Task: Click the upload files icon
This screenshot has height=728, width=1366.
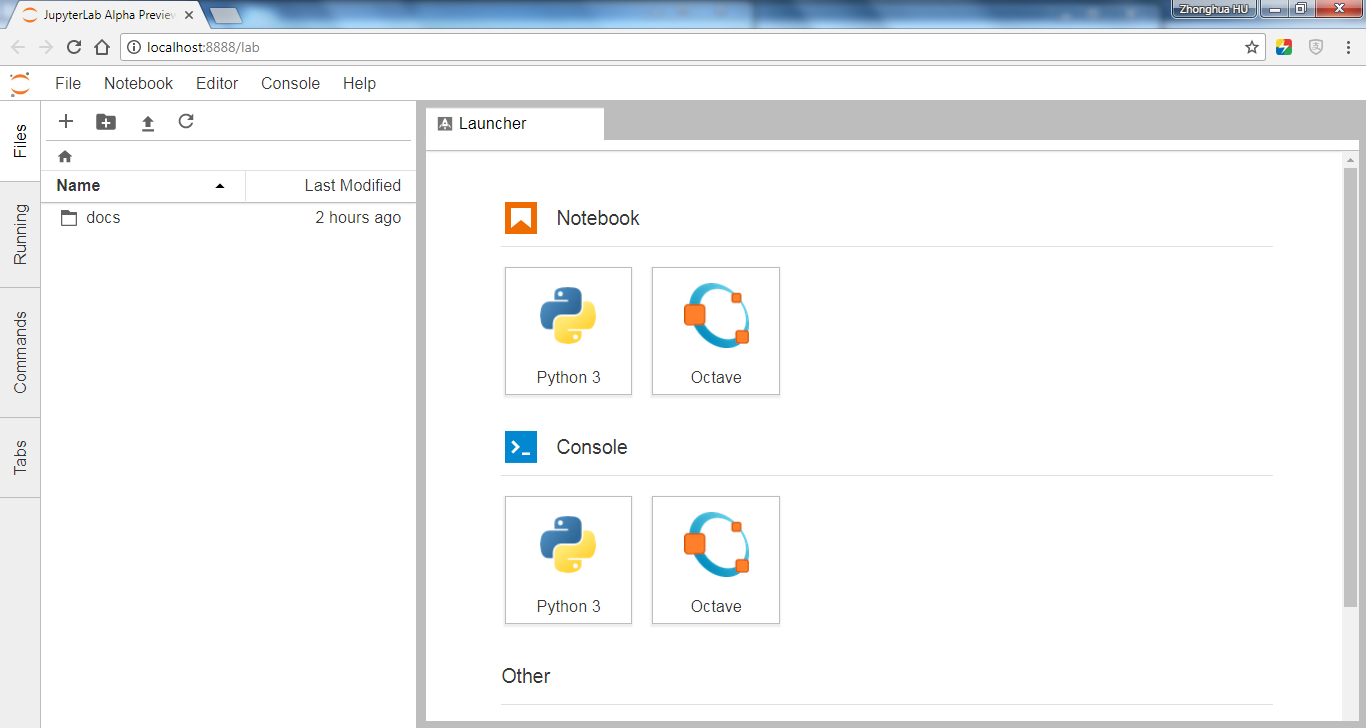Action: point(147,123)
